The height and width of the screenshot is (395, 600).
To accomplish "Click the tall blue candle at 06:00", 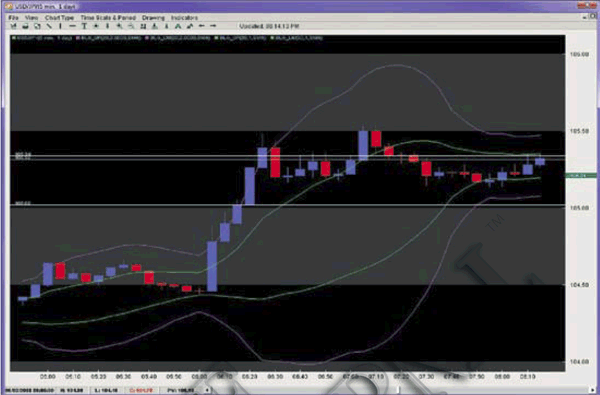I will (x=212, y=266).
